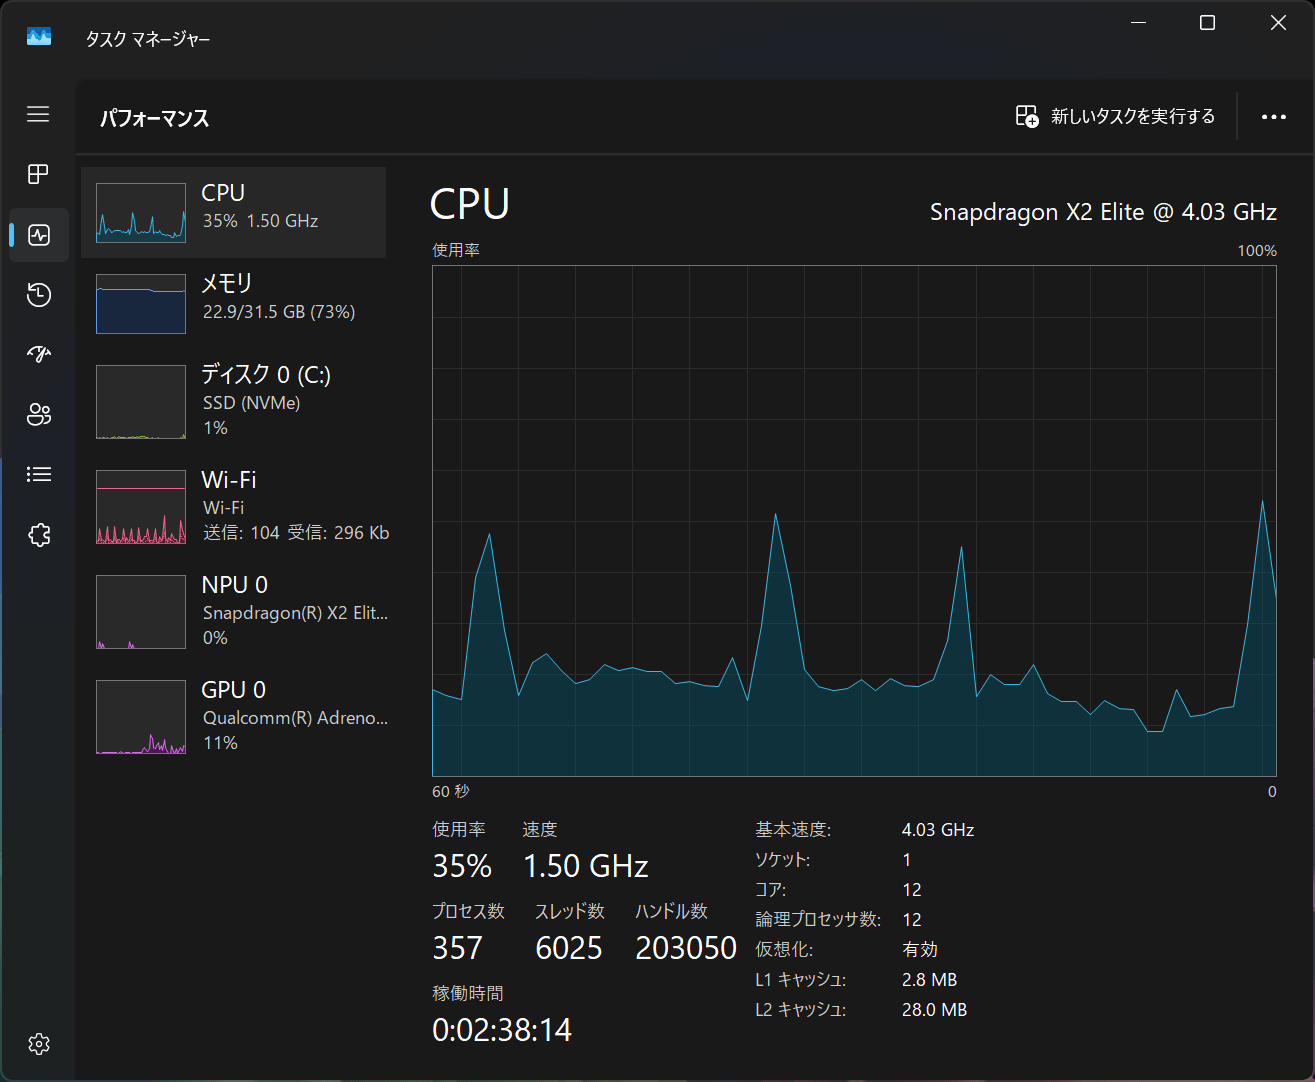Click the GPU 0 mini graph thumbnail
This screenshot has width=1315, height=1082.
point(141,717)
